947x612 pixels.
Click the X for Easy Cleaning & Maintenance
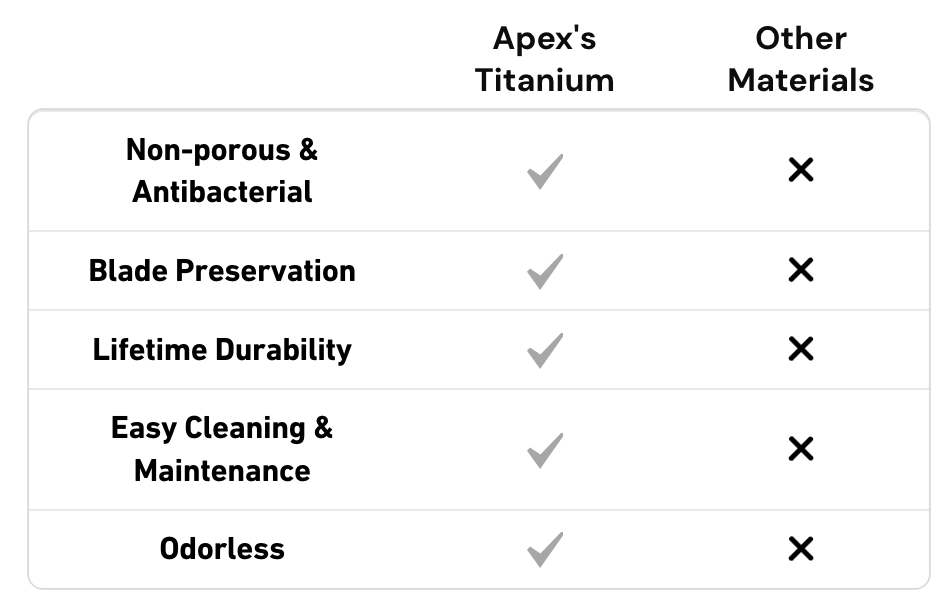[801, 449]
